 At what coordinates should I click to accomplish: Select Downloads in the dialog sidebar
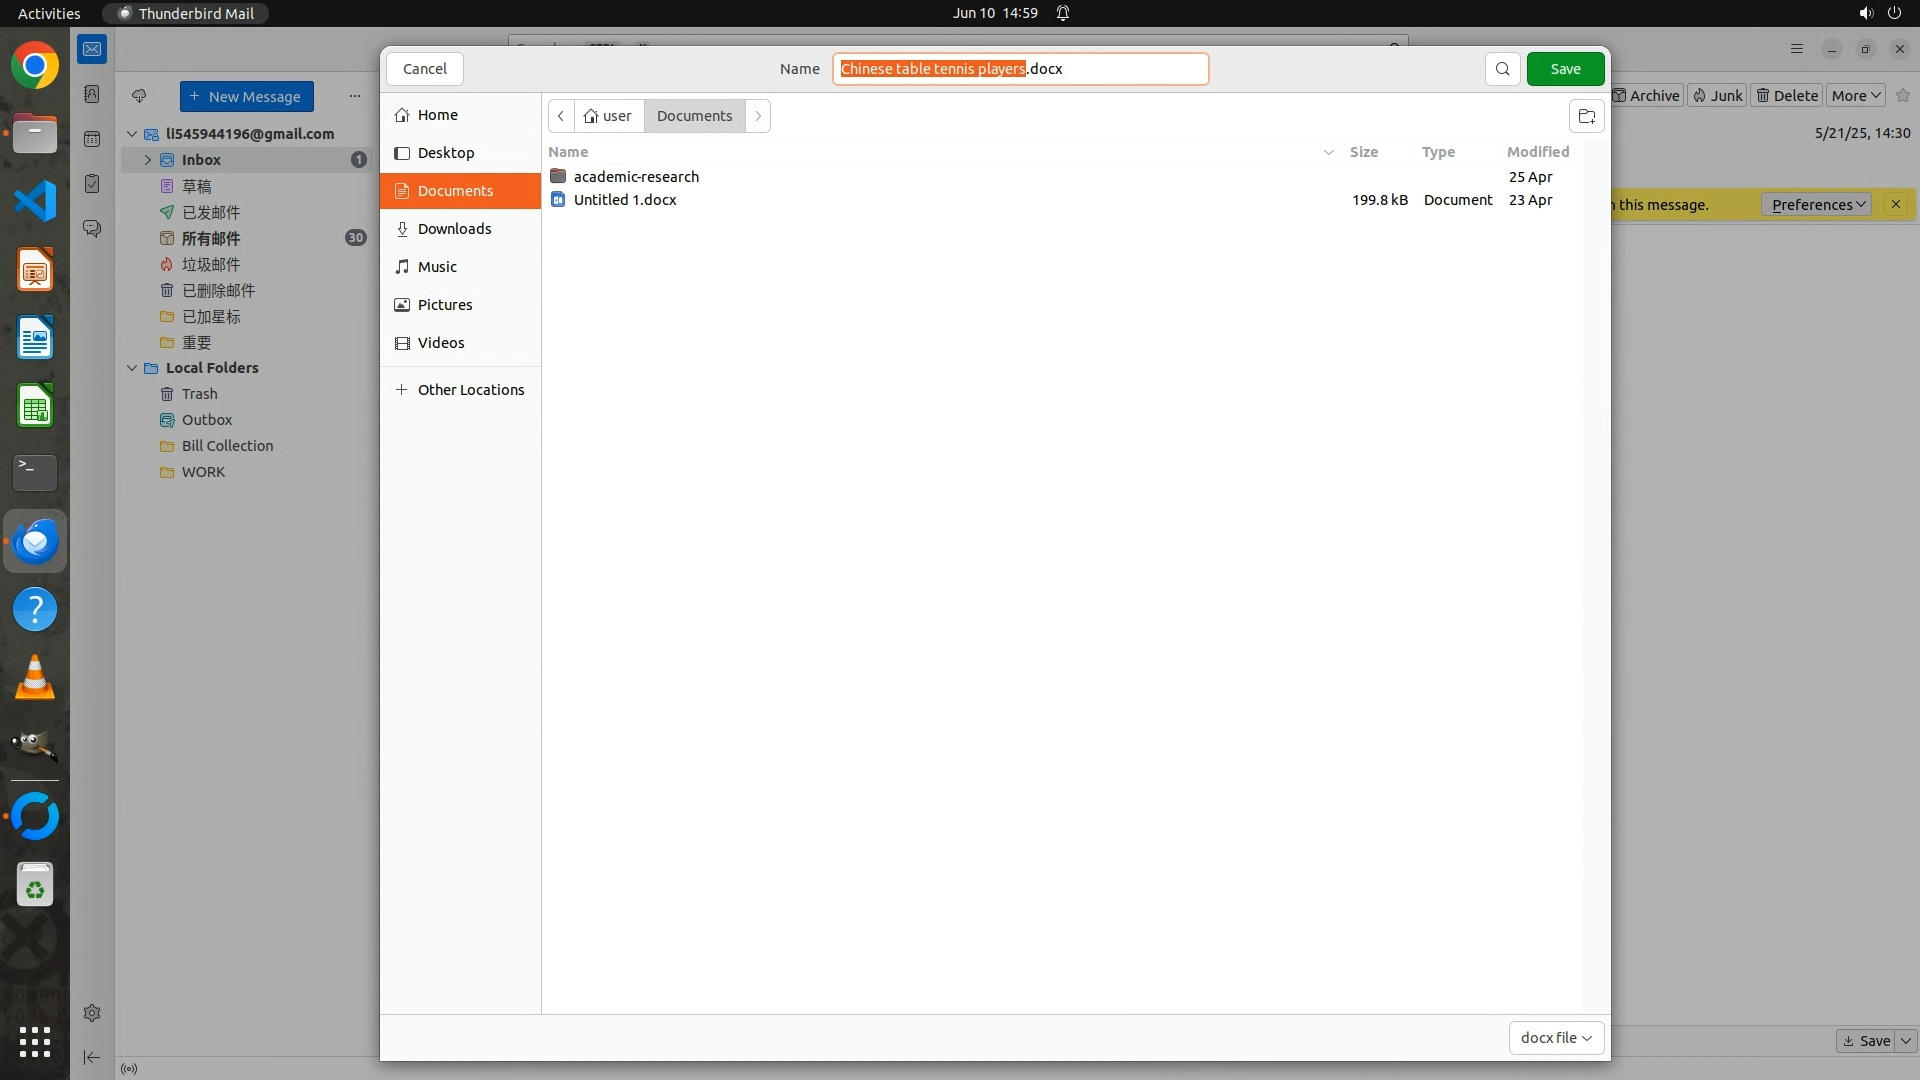coord(454,229)
